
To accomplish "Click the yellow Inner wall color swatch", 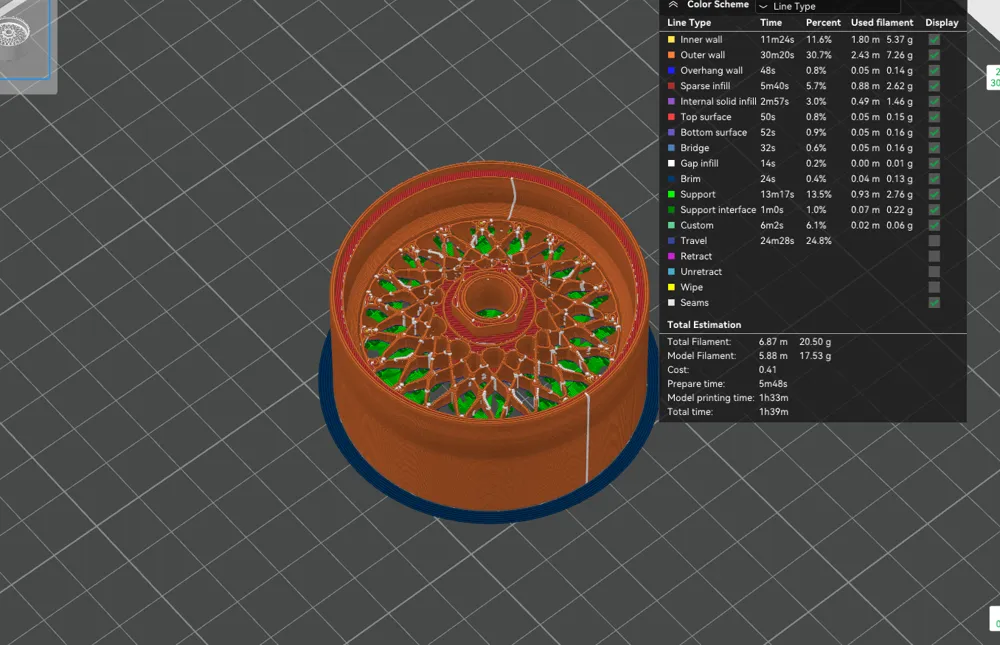I will tap(671, 40).
